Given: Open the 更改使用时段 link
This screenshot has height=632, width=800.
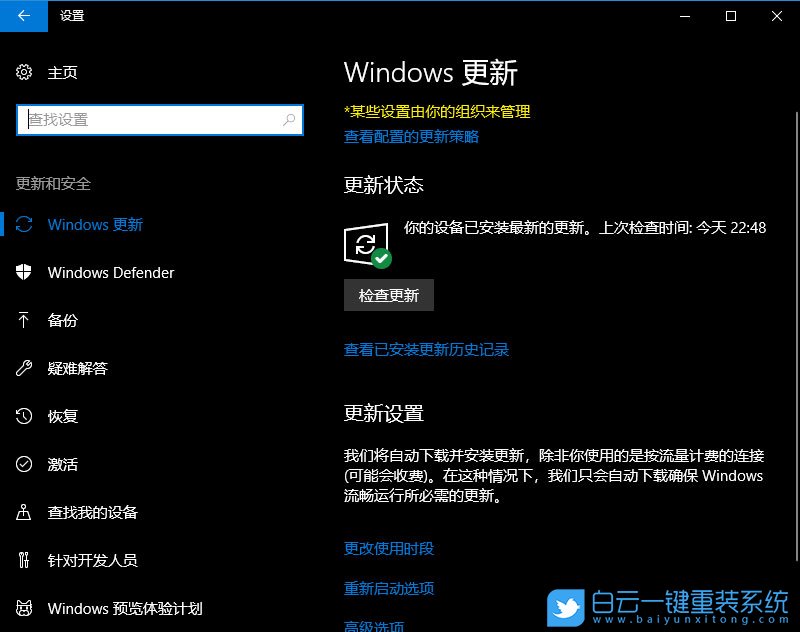Looking at the screenshot, I should click(388, 548).
